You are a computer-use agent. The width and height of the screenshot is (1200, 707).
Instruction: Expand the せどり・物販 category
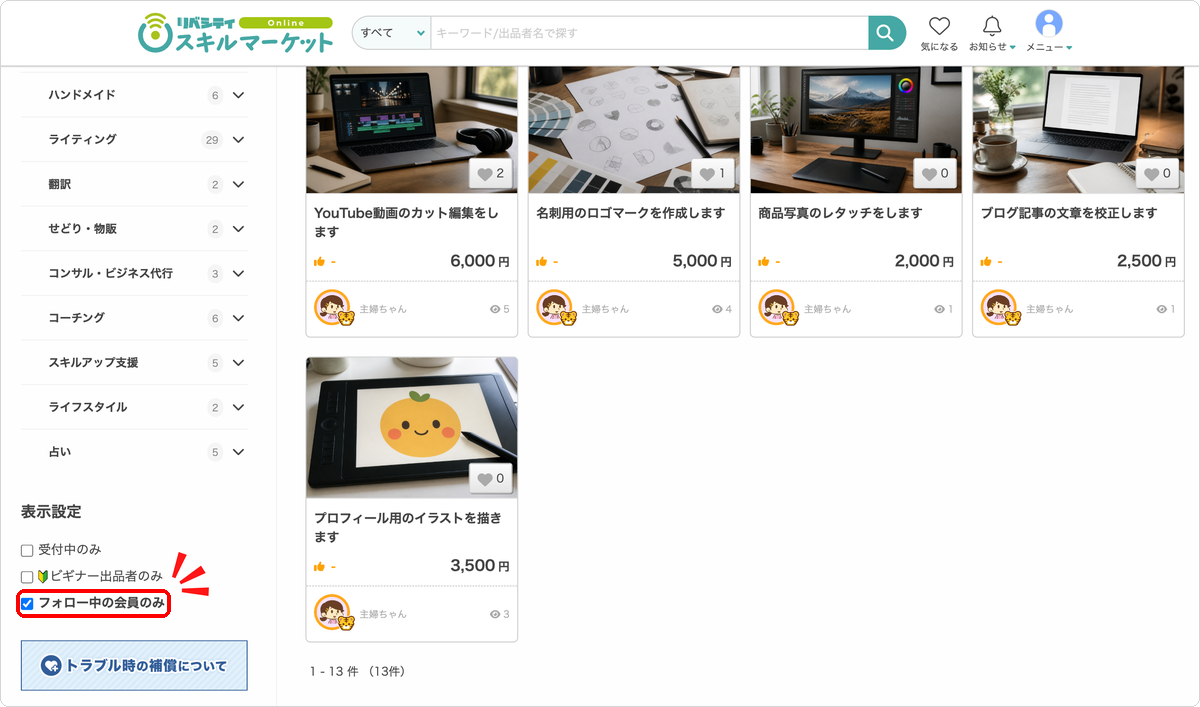238,229
